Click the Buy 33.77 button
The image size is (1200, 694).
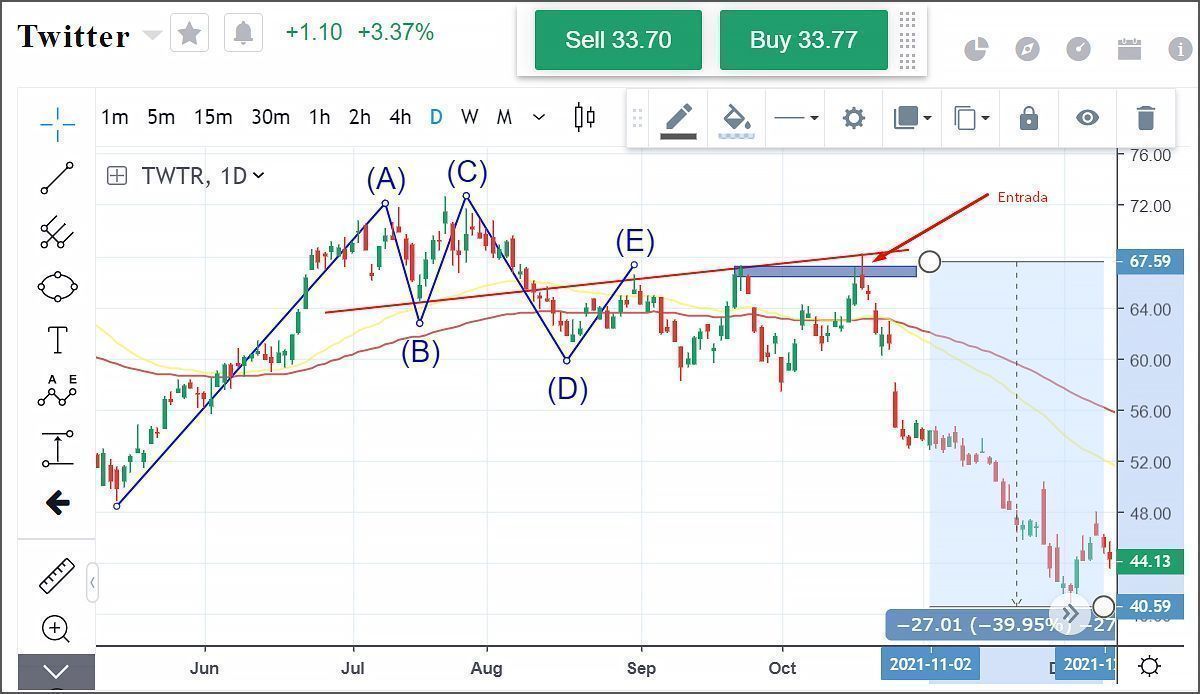[x=804, y=40]
